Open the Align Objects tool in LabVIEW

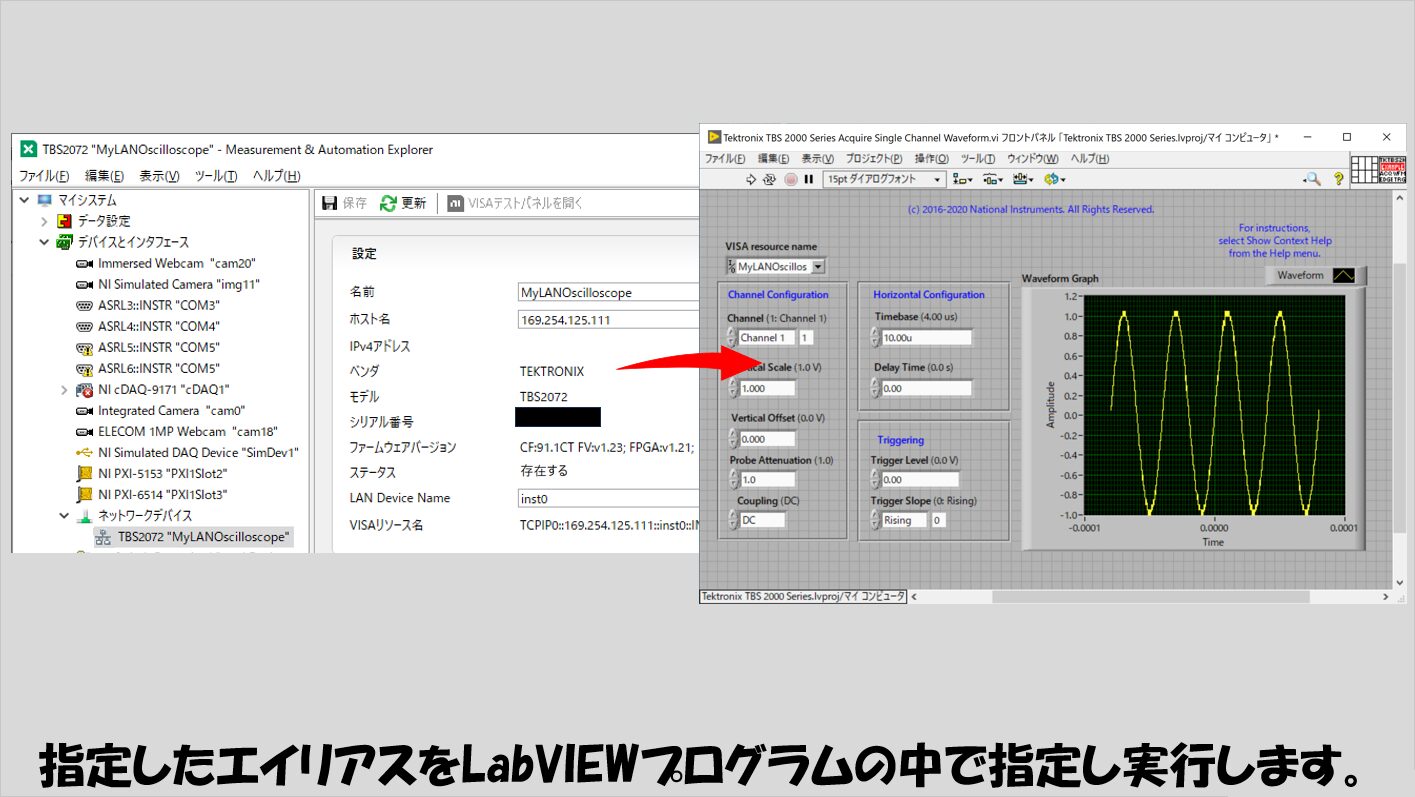pyautogui.click(x=962, y=179)
